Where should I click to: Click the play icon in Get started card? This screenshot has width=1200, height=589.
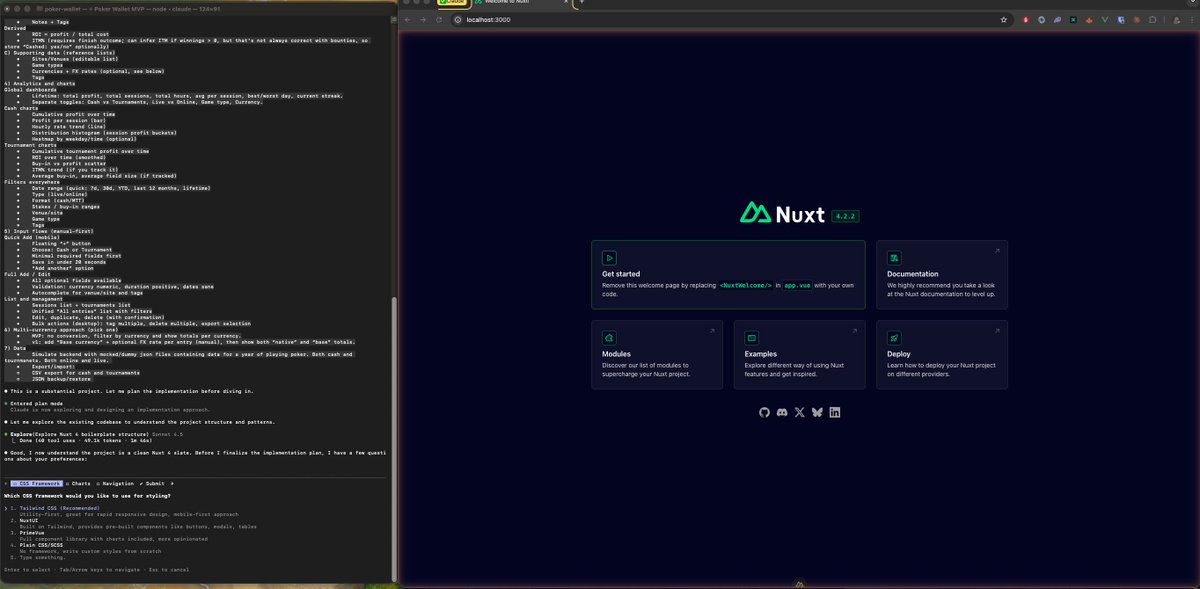(x=609, y=257)
